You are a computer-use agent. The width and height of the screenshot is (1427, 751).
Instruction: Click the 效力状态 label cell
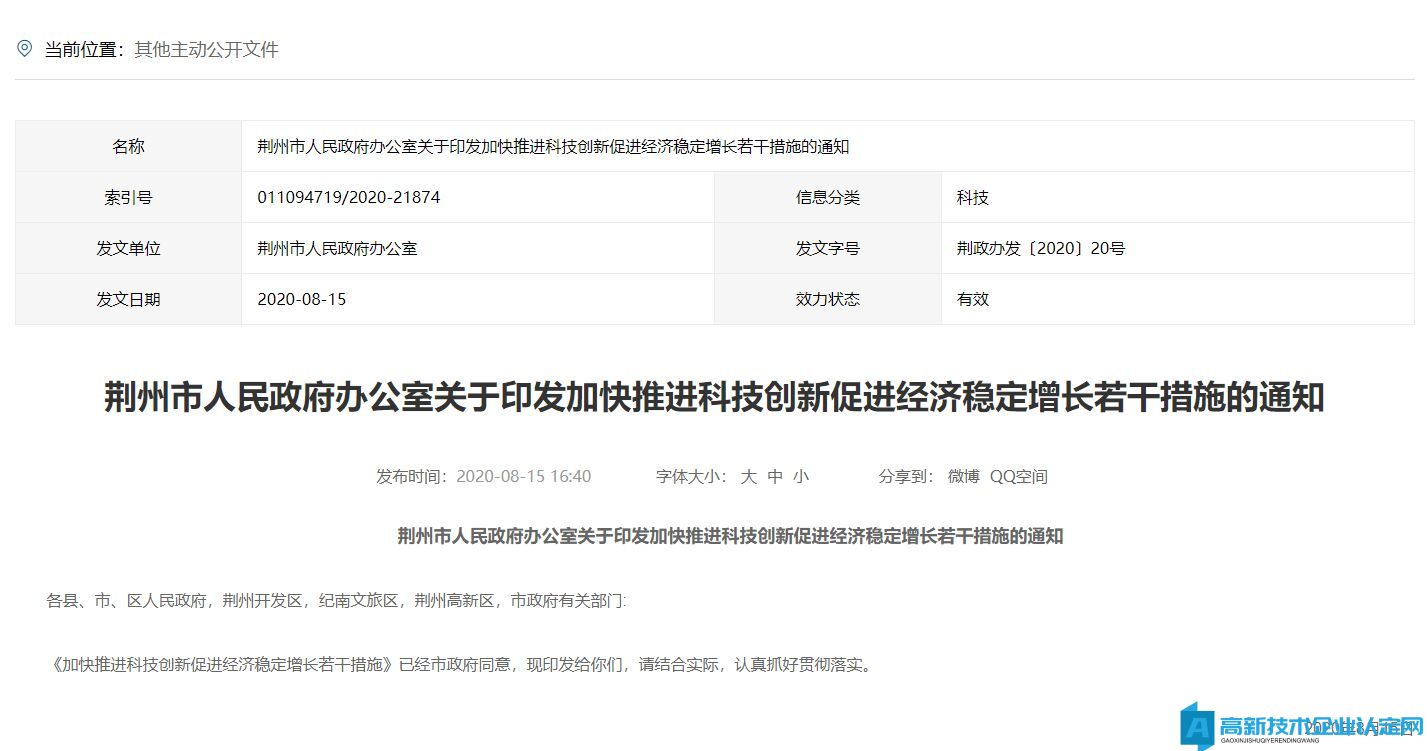[828, 299]
